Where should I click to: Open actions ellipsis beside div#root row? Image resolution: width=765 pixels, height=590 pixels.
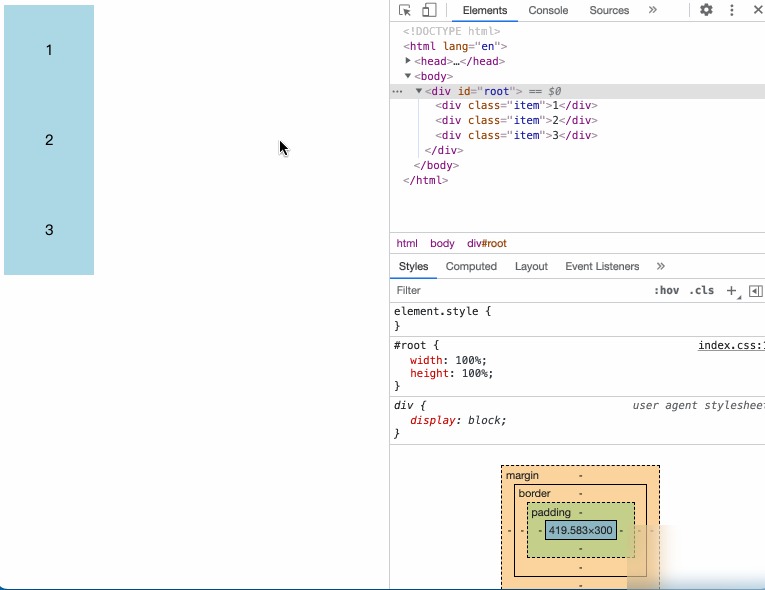[398, 91]
